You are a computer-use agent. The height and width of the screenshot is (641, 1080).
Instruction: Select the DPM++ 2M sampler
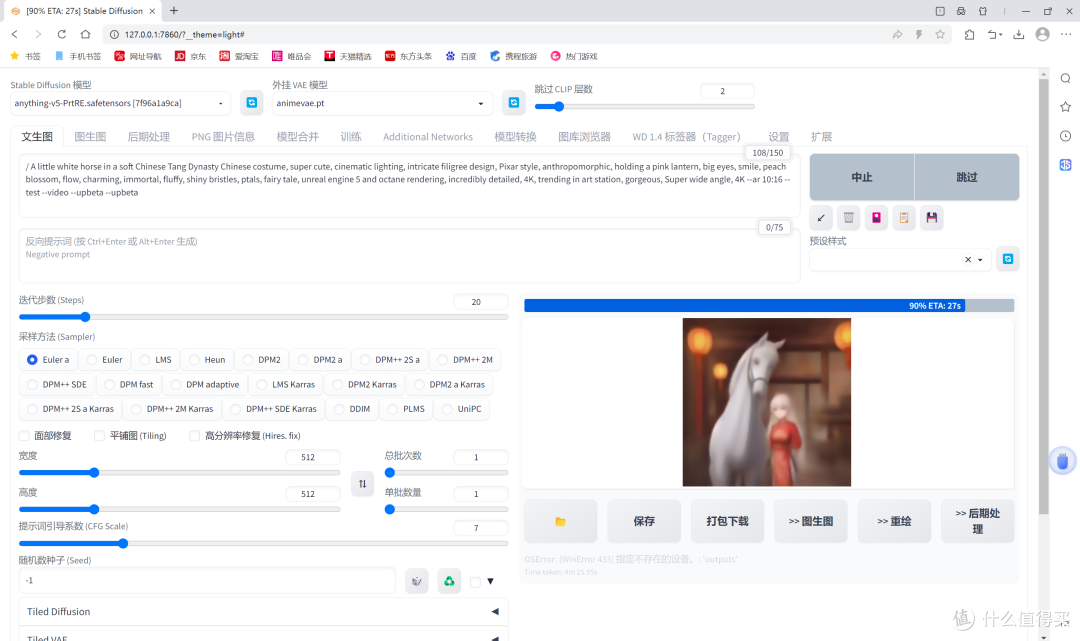click(x=465, y=359)
